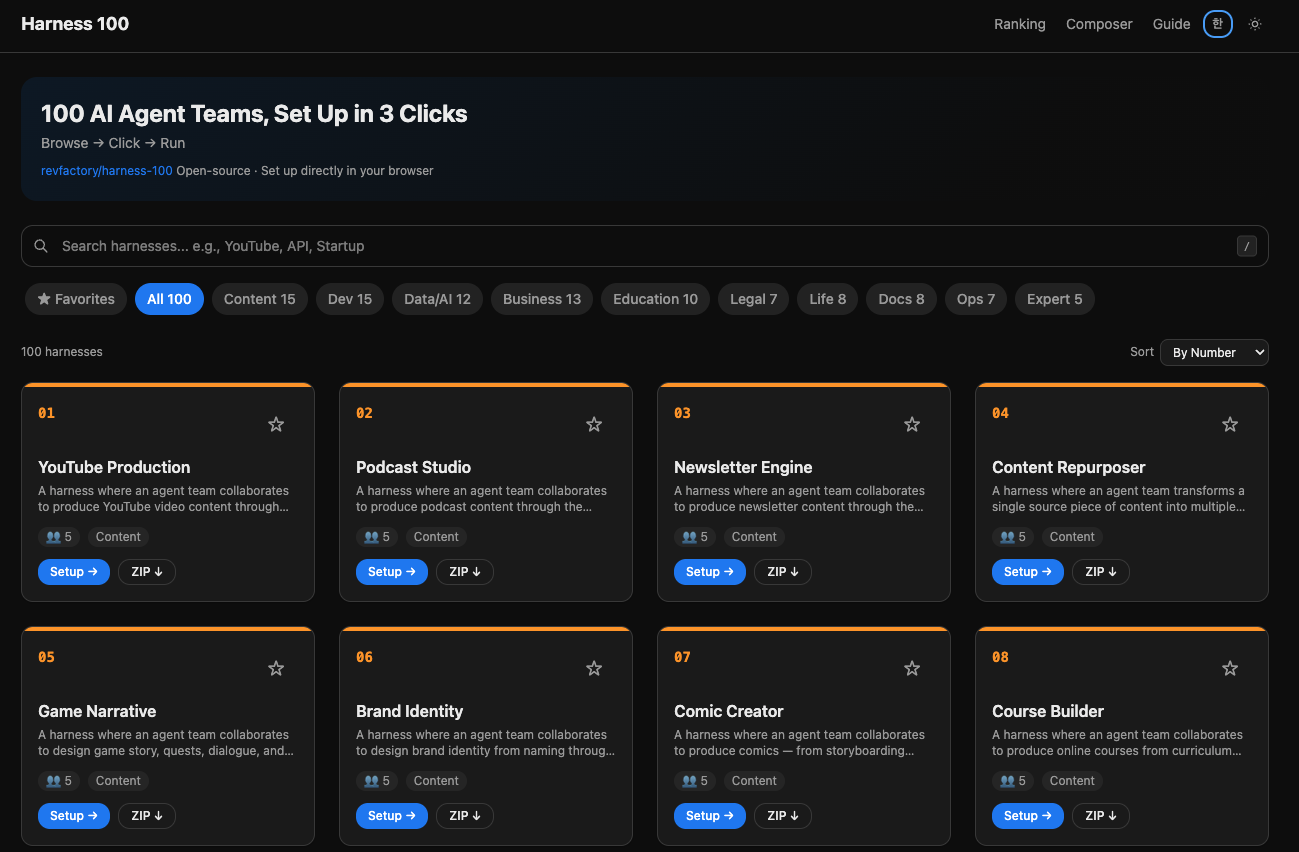Mark Newsletter Engine as favorite
This screenshot has width=1299, height=852.
click(x=912, y=424)
